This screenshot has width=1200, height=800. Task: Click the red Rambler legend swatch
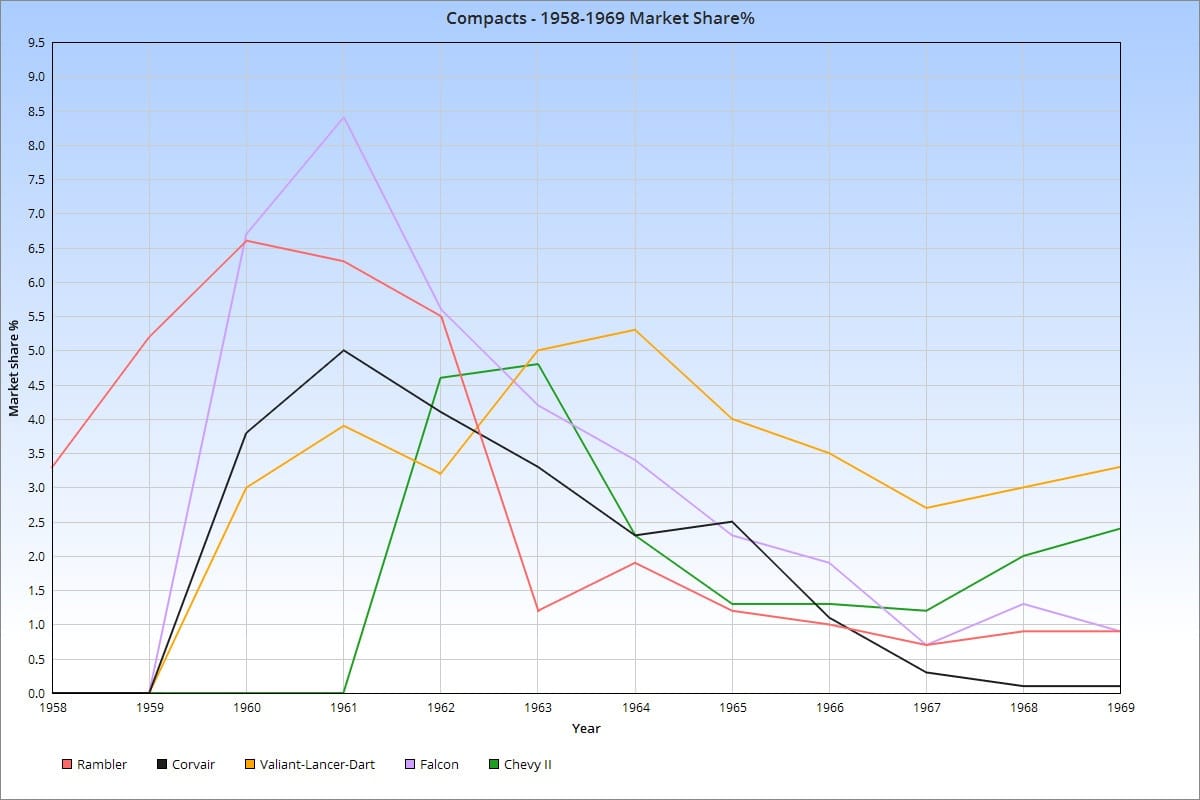tap(67, 765)
